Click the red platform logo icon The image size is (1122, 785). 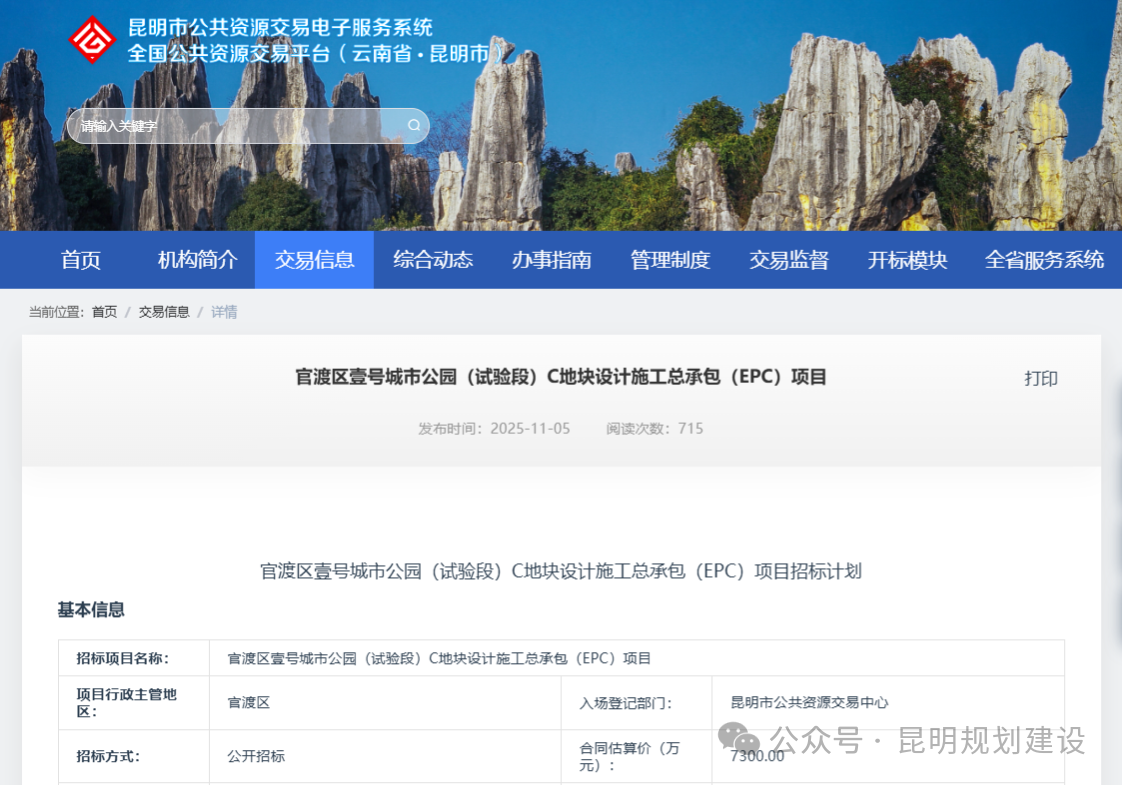[92, 40]
